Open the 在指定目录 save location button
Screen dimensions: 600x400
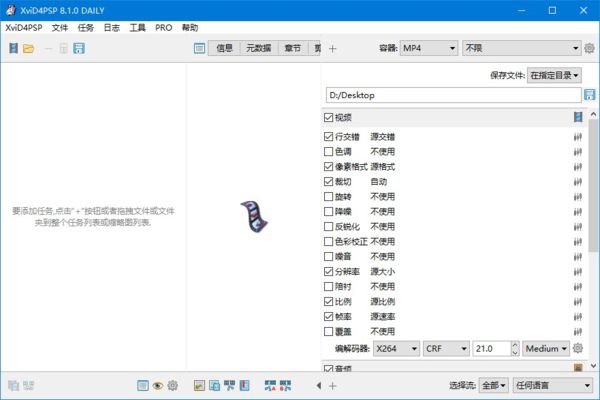tap(553, 74)
